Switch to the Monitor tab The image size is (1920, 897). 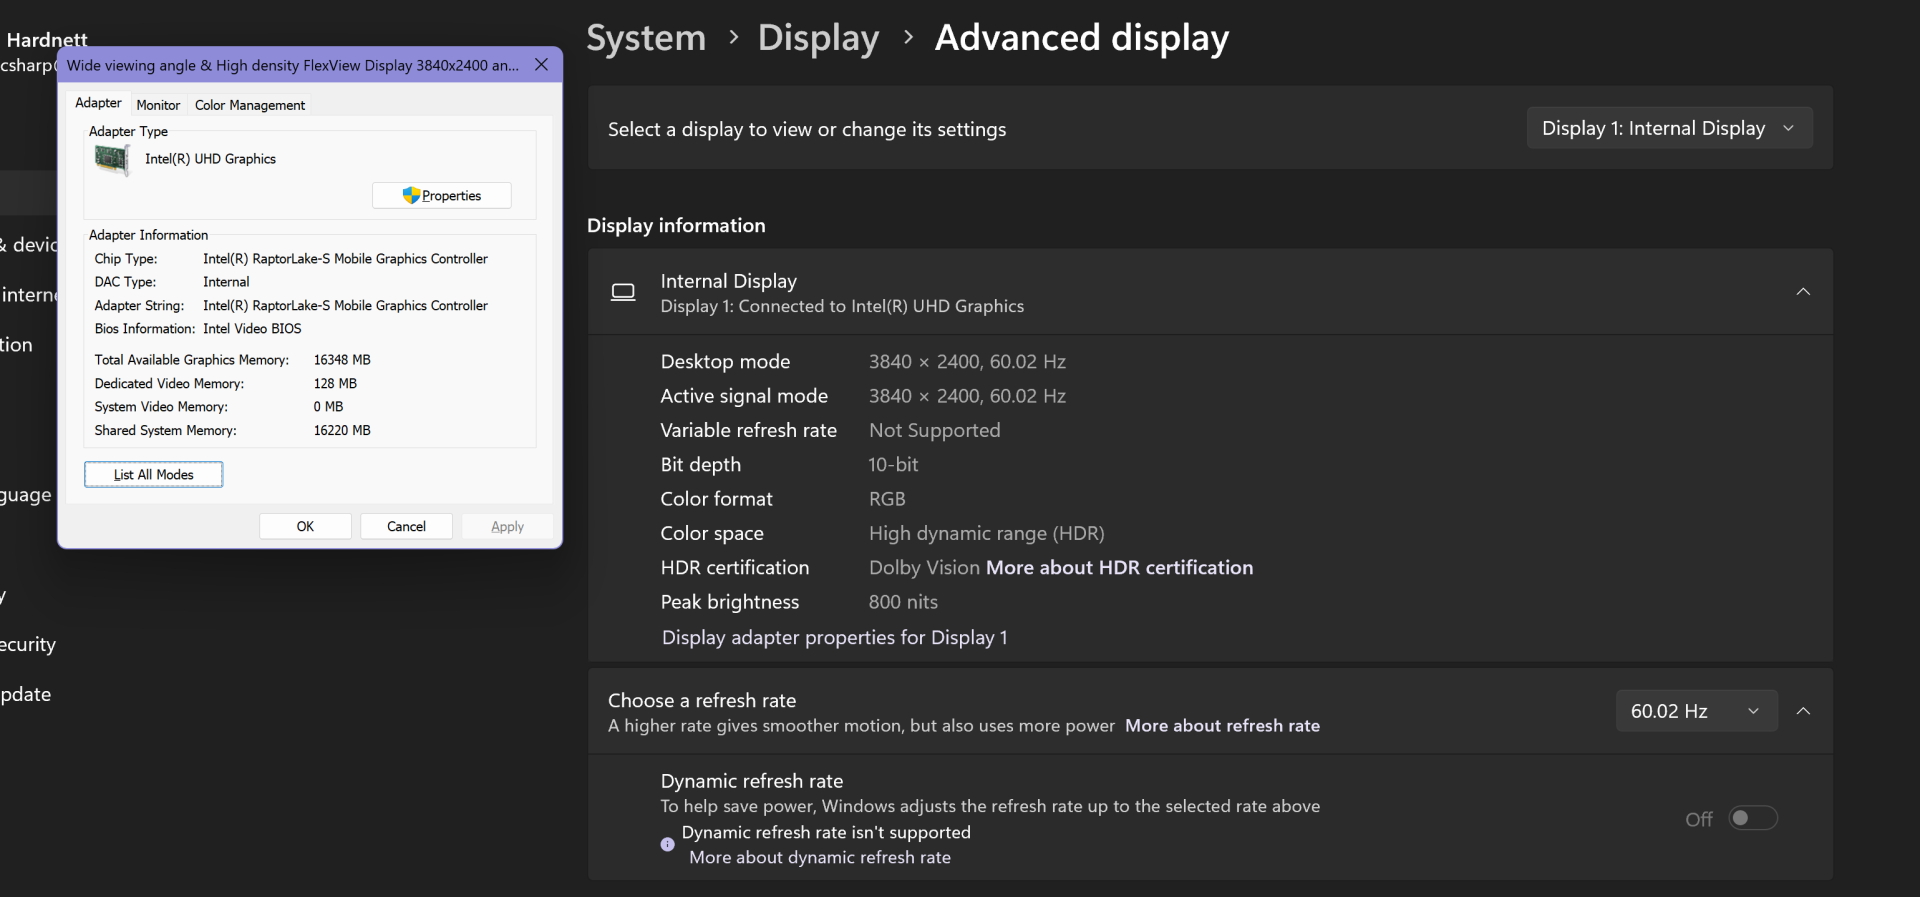point(158,105)
